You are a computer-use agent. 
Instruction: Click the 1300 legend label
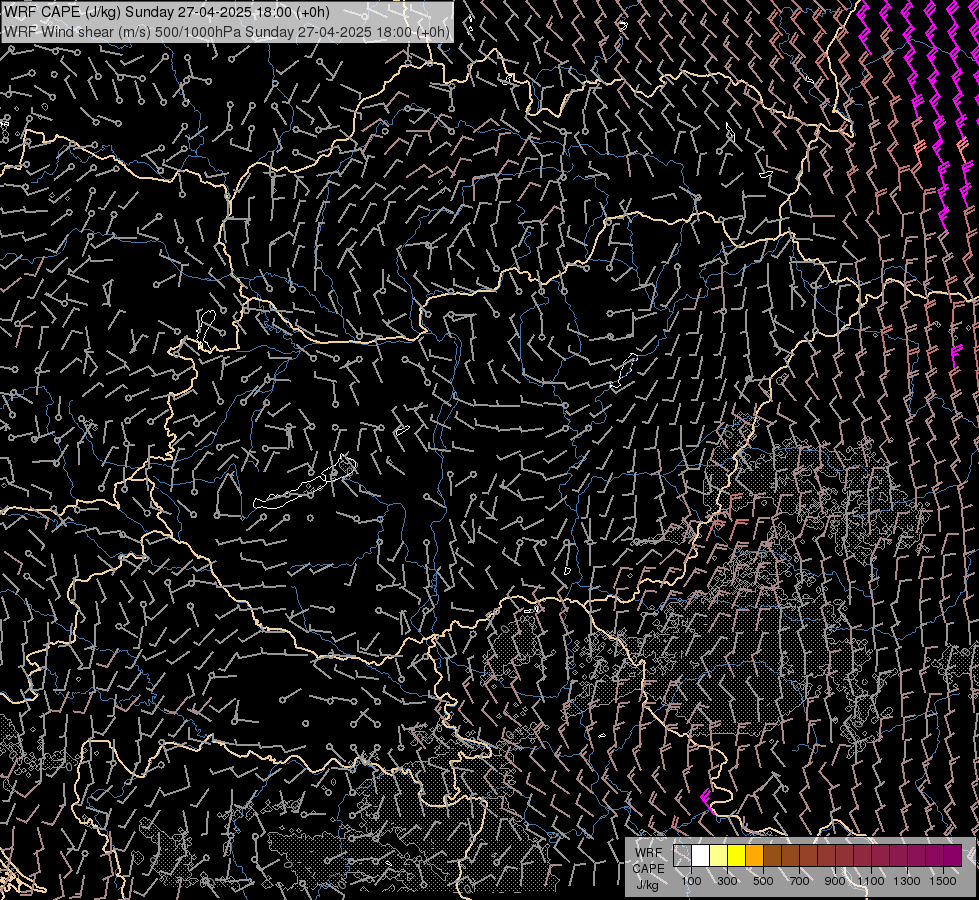pos(907,881)
